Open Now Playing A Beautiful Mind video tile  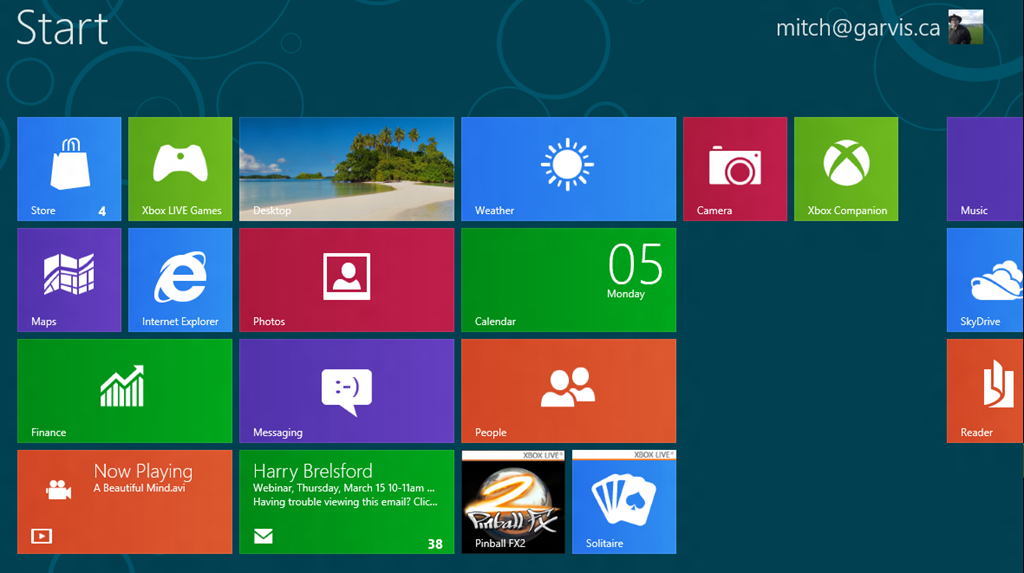pos(124,501)
